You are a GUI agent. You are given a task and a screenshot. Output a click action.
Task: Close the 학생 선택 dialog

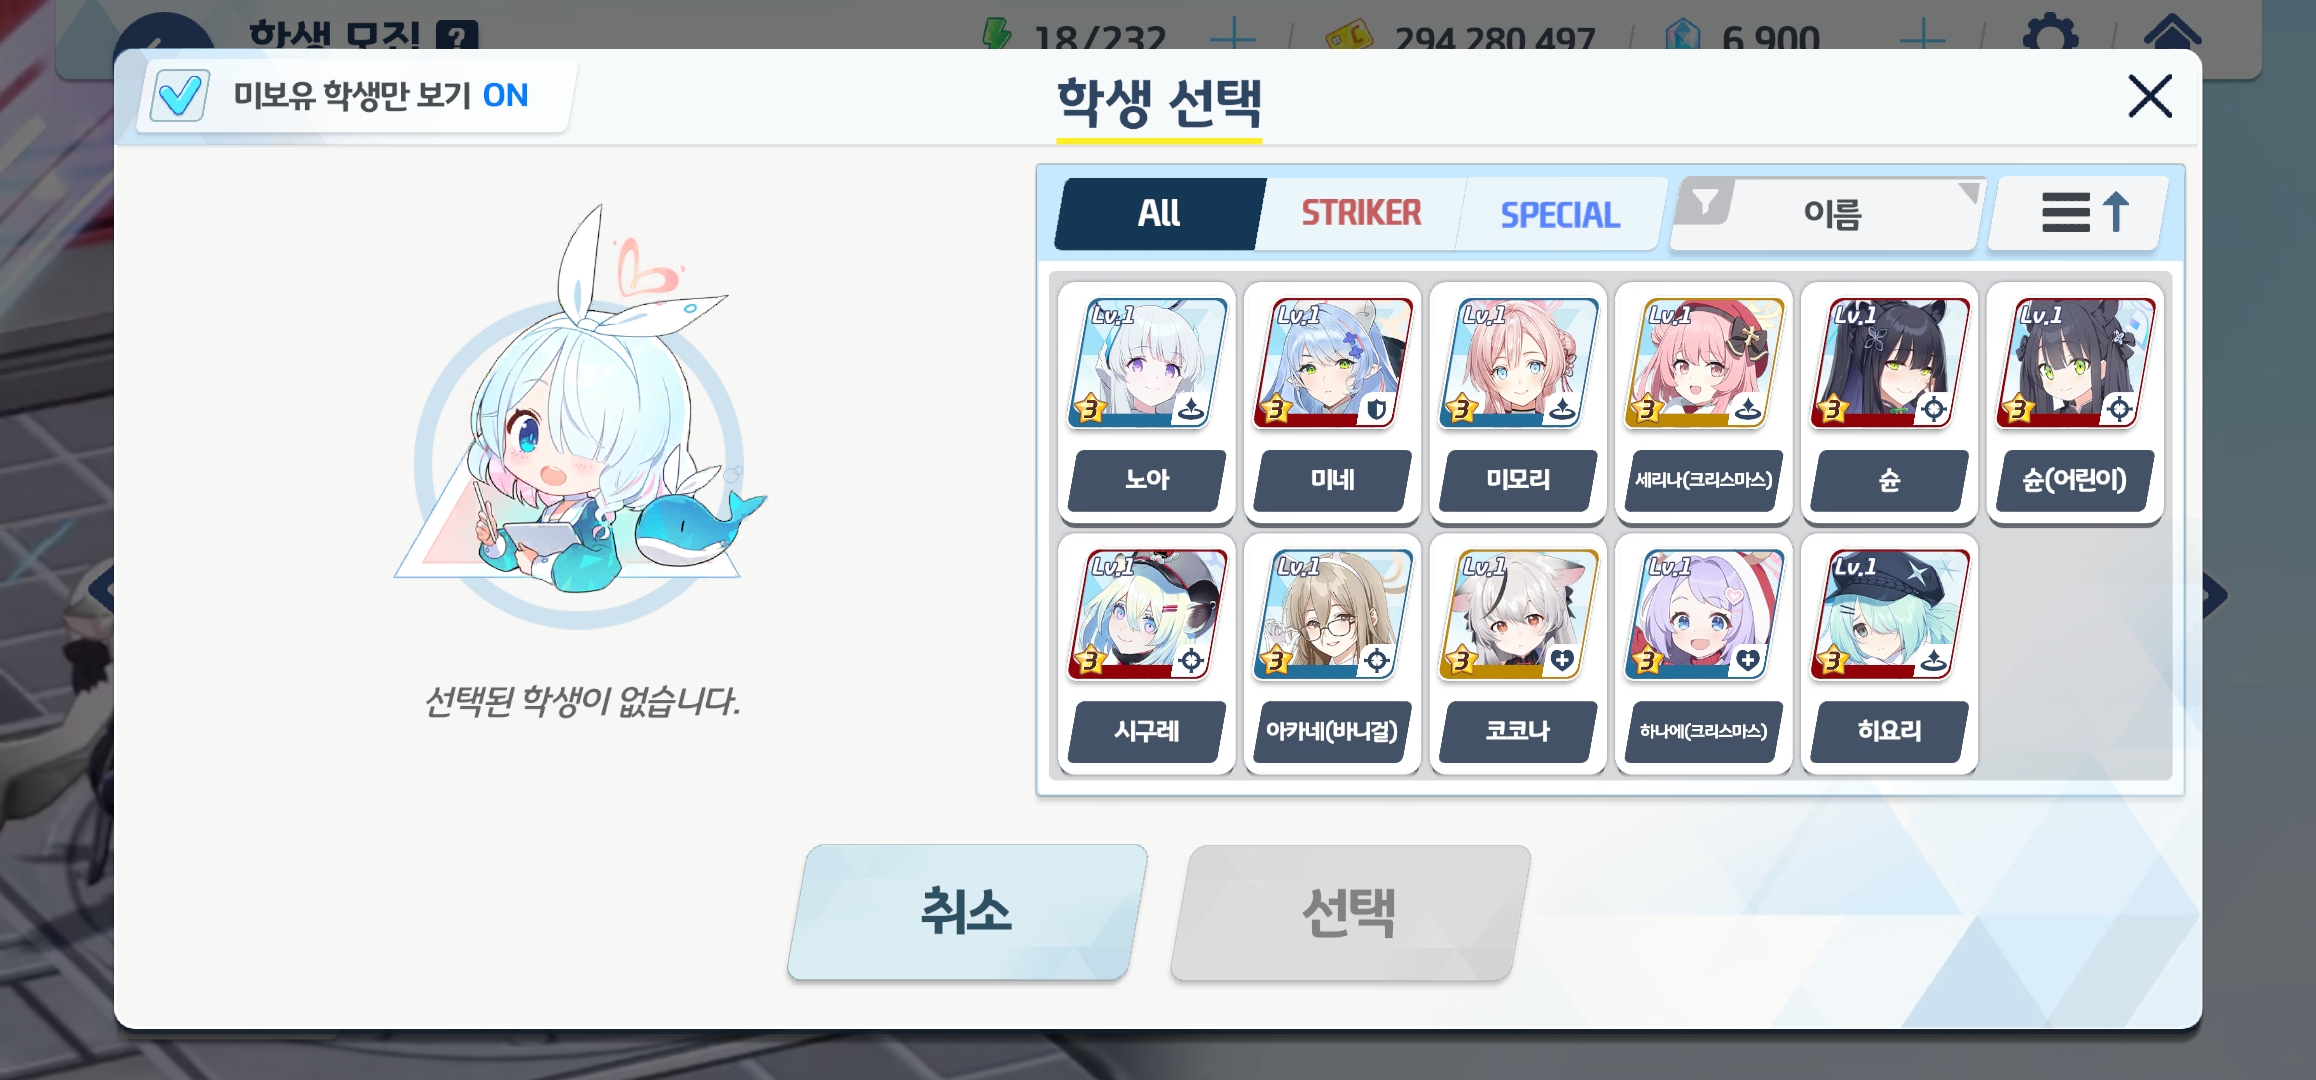coord(2150,97)
